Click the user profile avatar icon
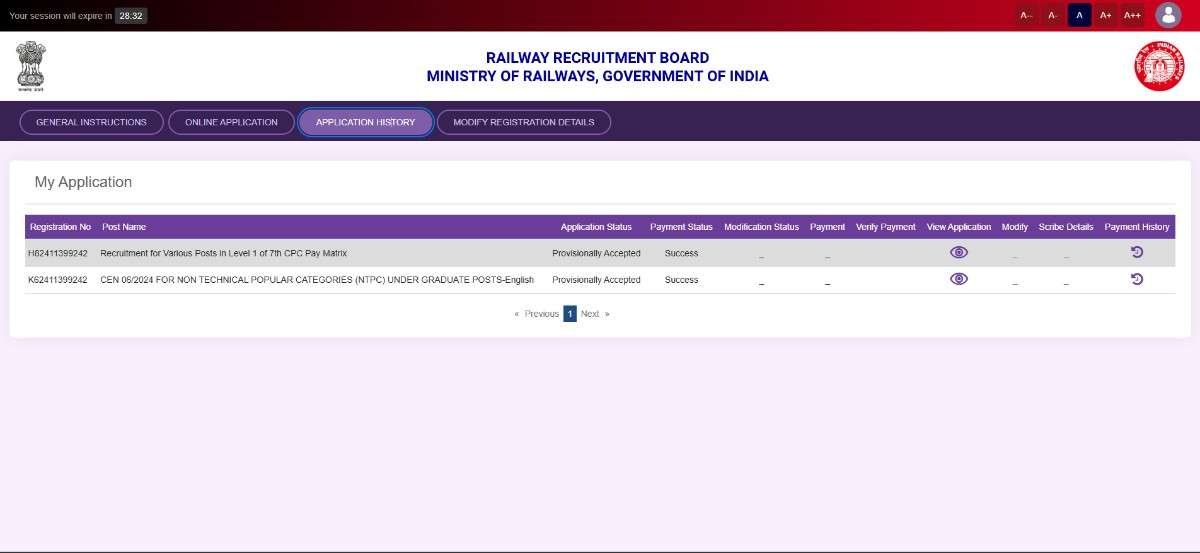 [1167, 15]
